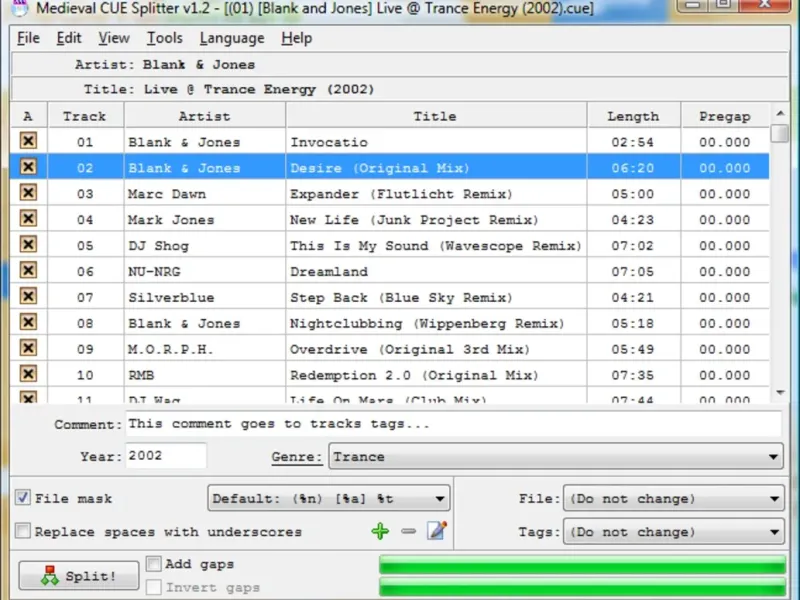Viewport: 800px width, 600px height.
Task: Open the View menu
Action: point(113,38)
